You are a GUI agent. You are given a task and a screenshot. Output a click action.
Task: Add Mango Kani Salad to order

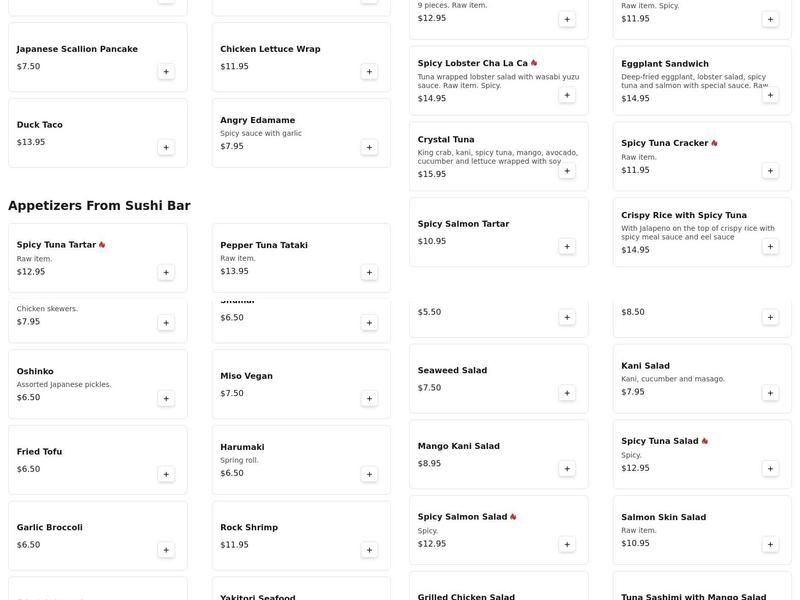point(567,468)
